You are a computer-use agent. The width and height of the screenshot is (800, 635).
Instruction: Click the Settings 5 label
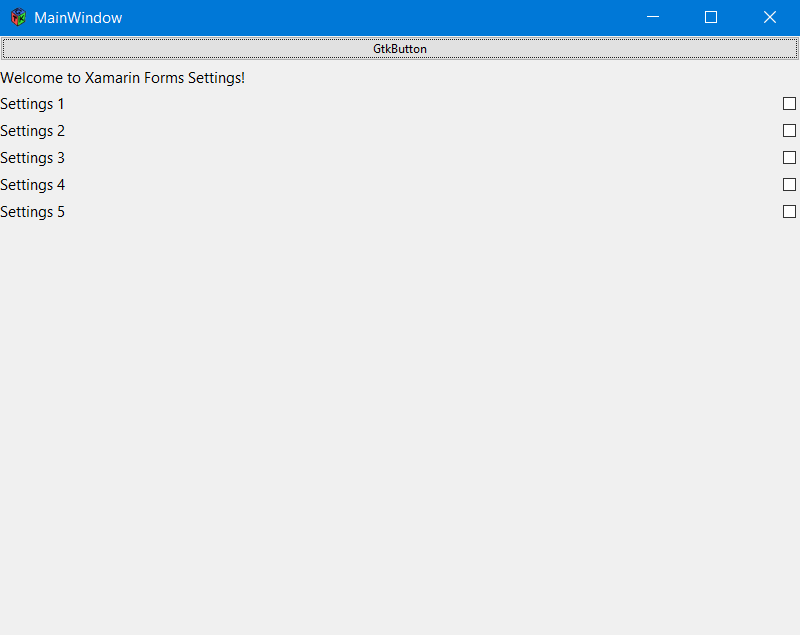[32, 212]
